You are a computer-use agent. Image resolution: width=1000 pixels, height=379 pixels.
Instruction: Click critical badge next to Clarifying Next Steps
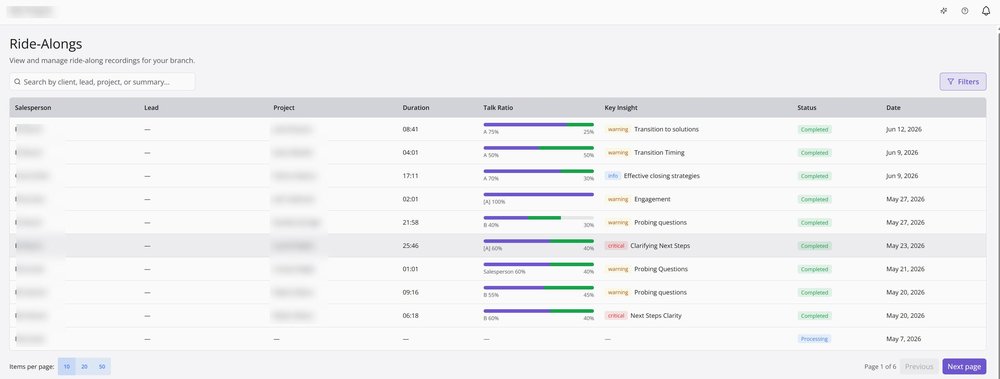616,246
